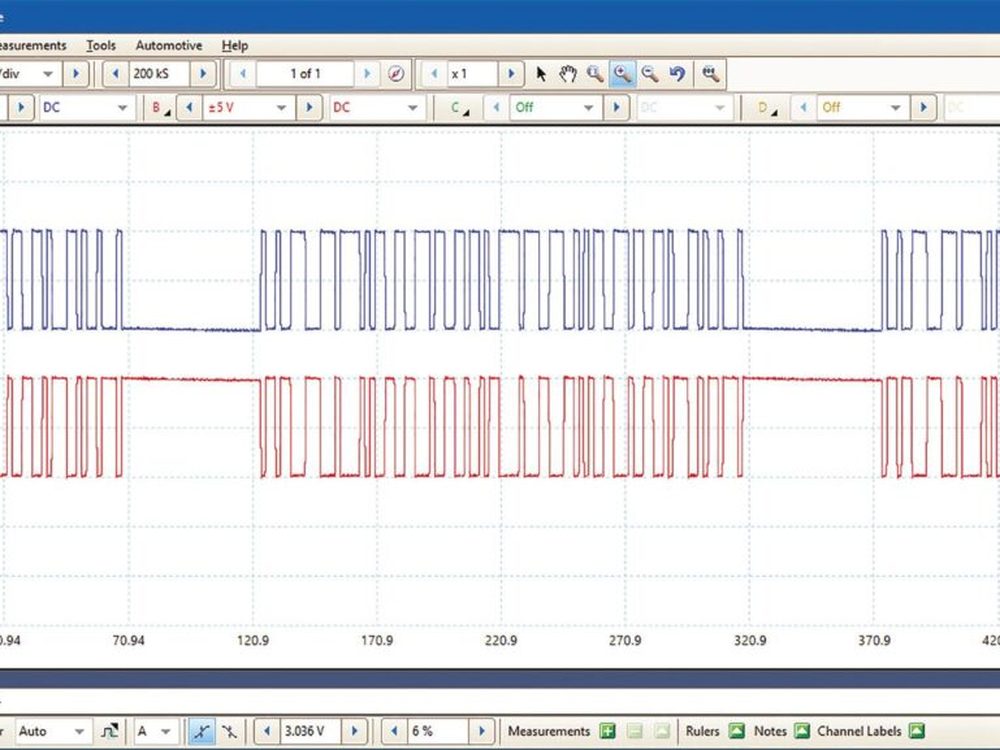1000x750 pixels.
Task: Open channel D options button
Action: coord(767,108)
